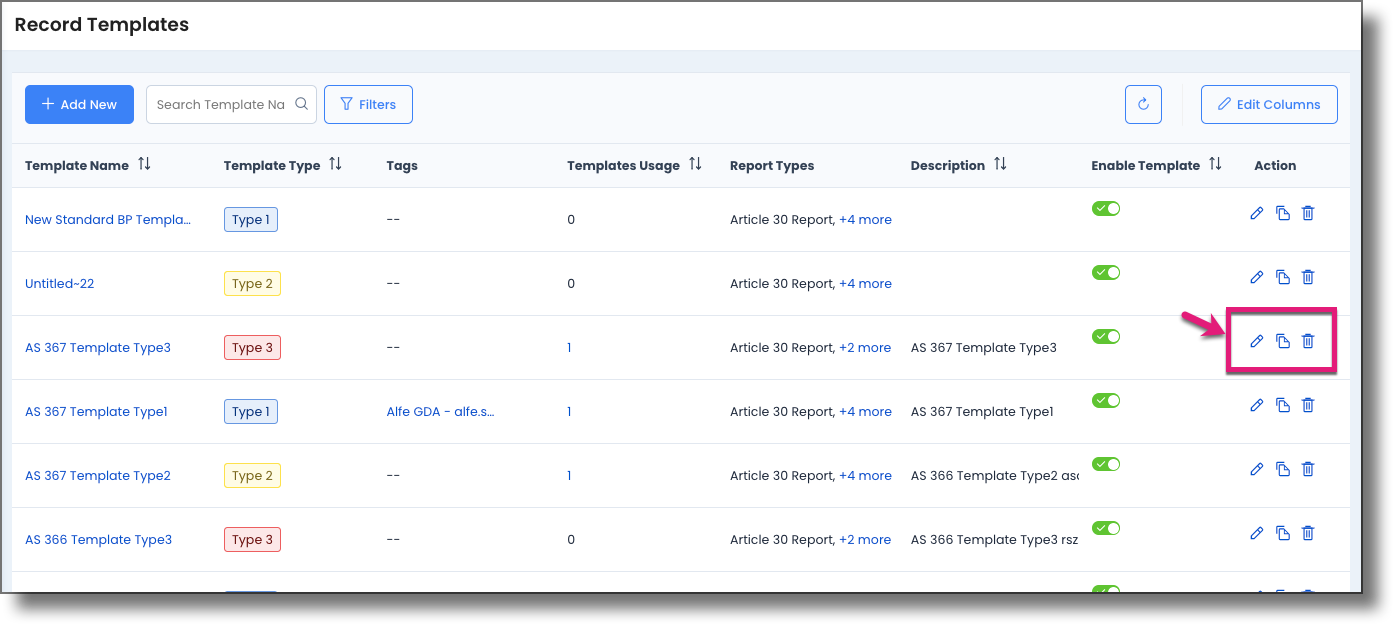
Task: Duplicate the AS 367 Template Type3 template
Action: (x=1282, y=341)
